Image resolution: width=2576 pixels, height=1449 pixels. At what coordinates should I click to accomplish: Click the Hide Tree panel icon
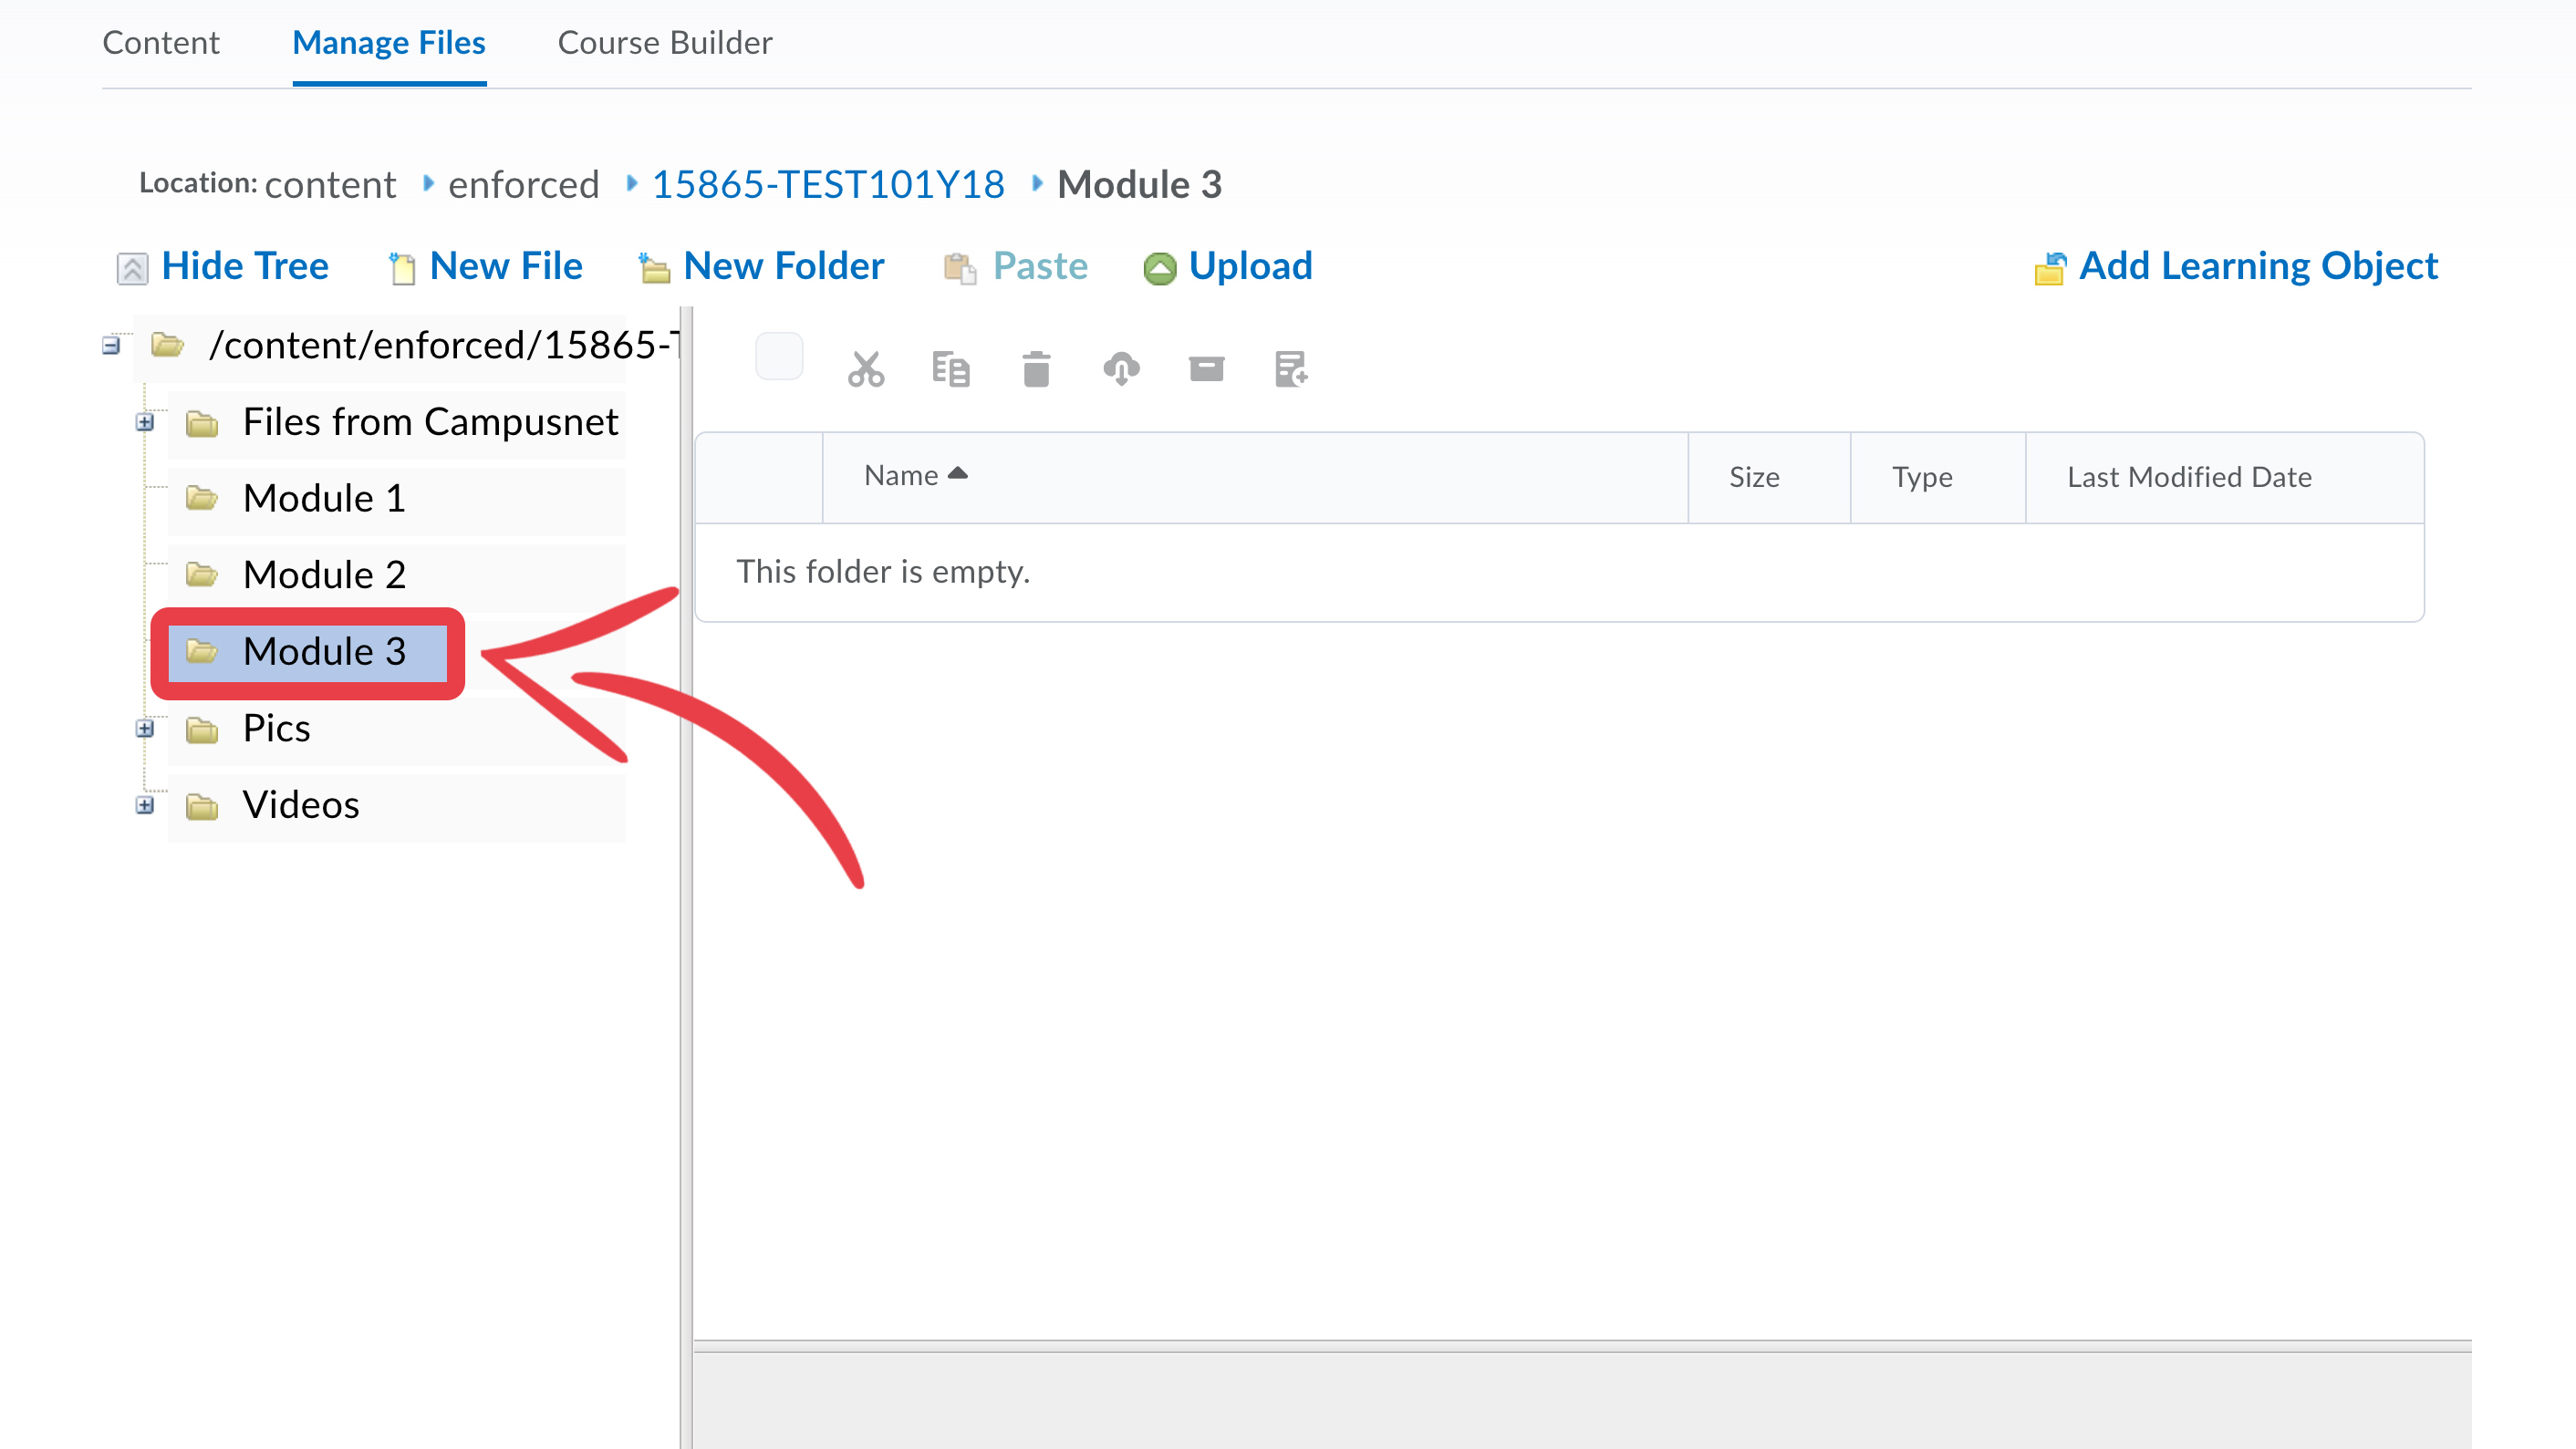[132, 268]
